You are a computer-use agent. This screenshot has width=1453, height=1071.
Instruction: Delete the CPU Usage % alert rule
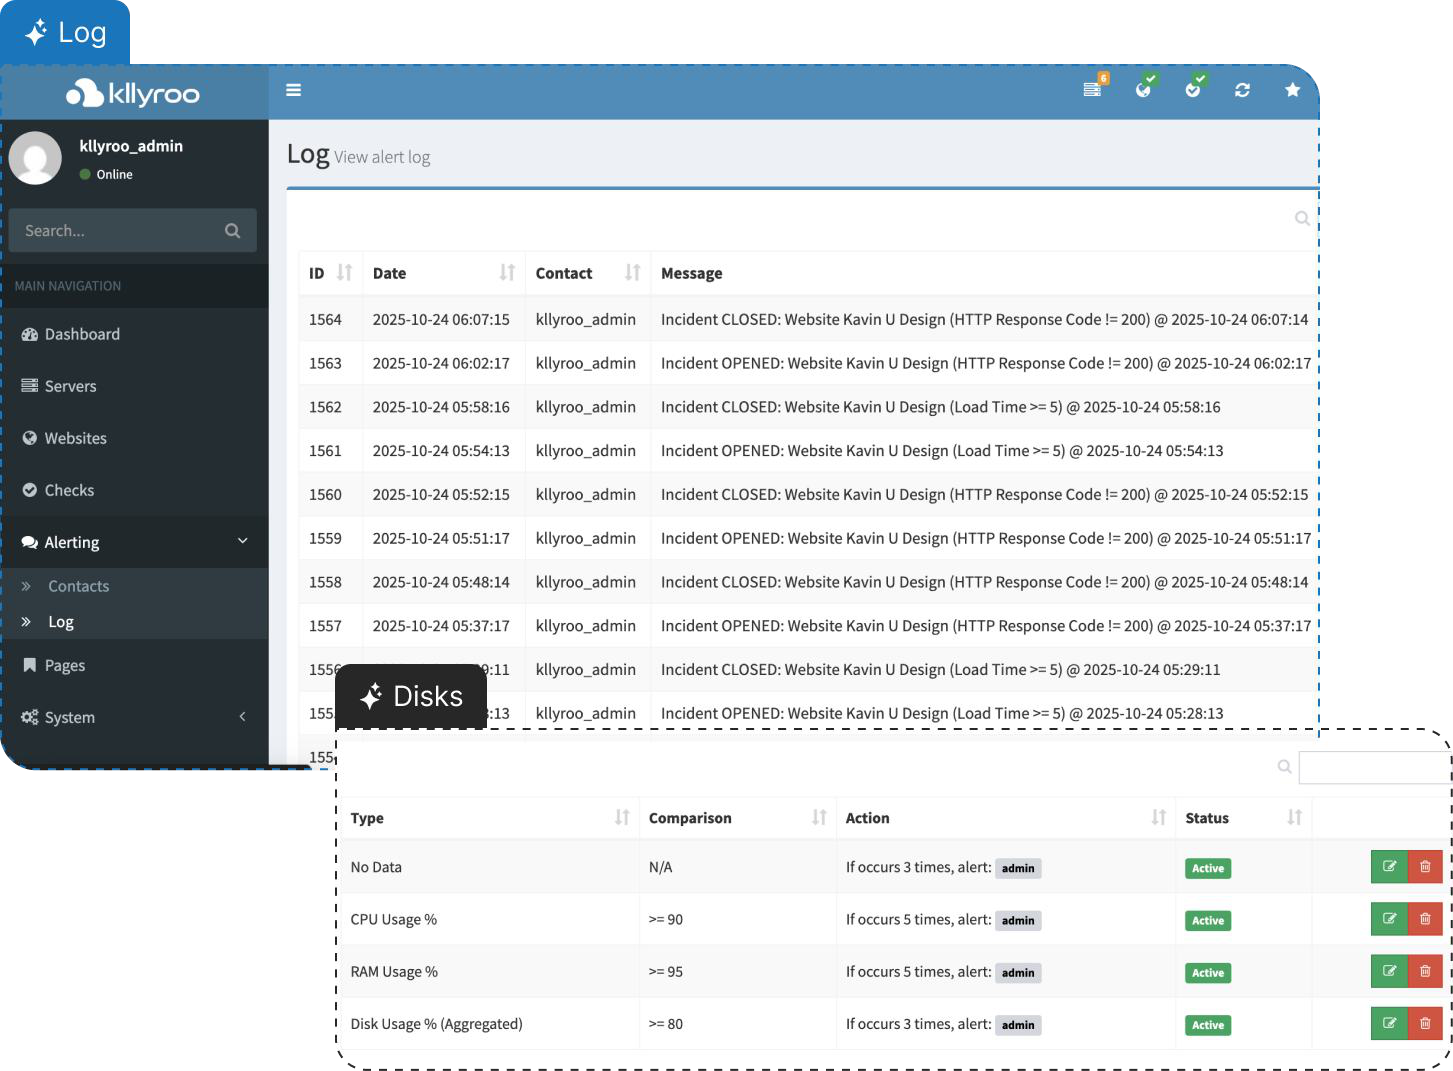coord(1425,919)
